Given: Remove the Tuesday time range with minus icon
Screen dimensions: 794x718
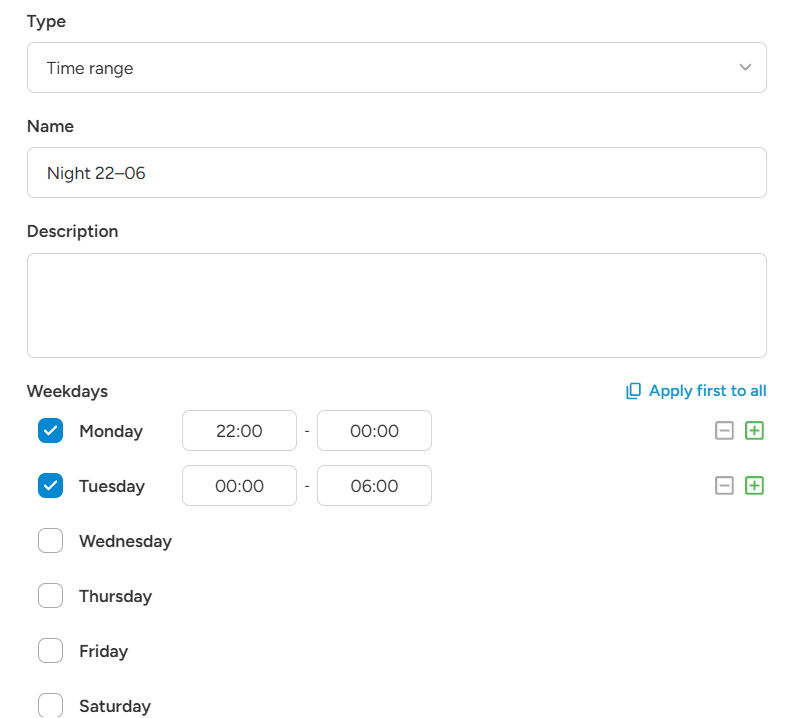Looking at the screenshot, I should 724,486.
